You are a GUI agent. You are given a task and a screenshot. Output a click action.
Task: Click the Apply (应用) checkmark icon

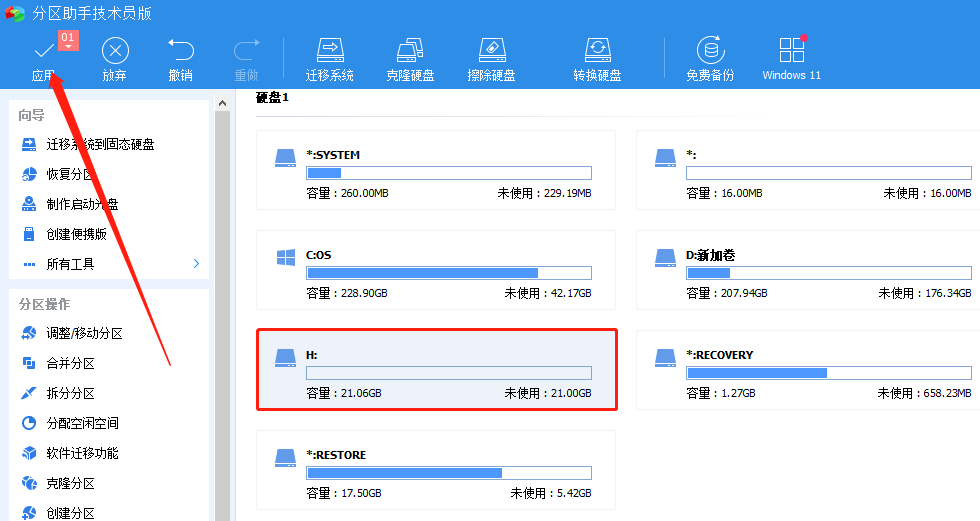point(43,51)
